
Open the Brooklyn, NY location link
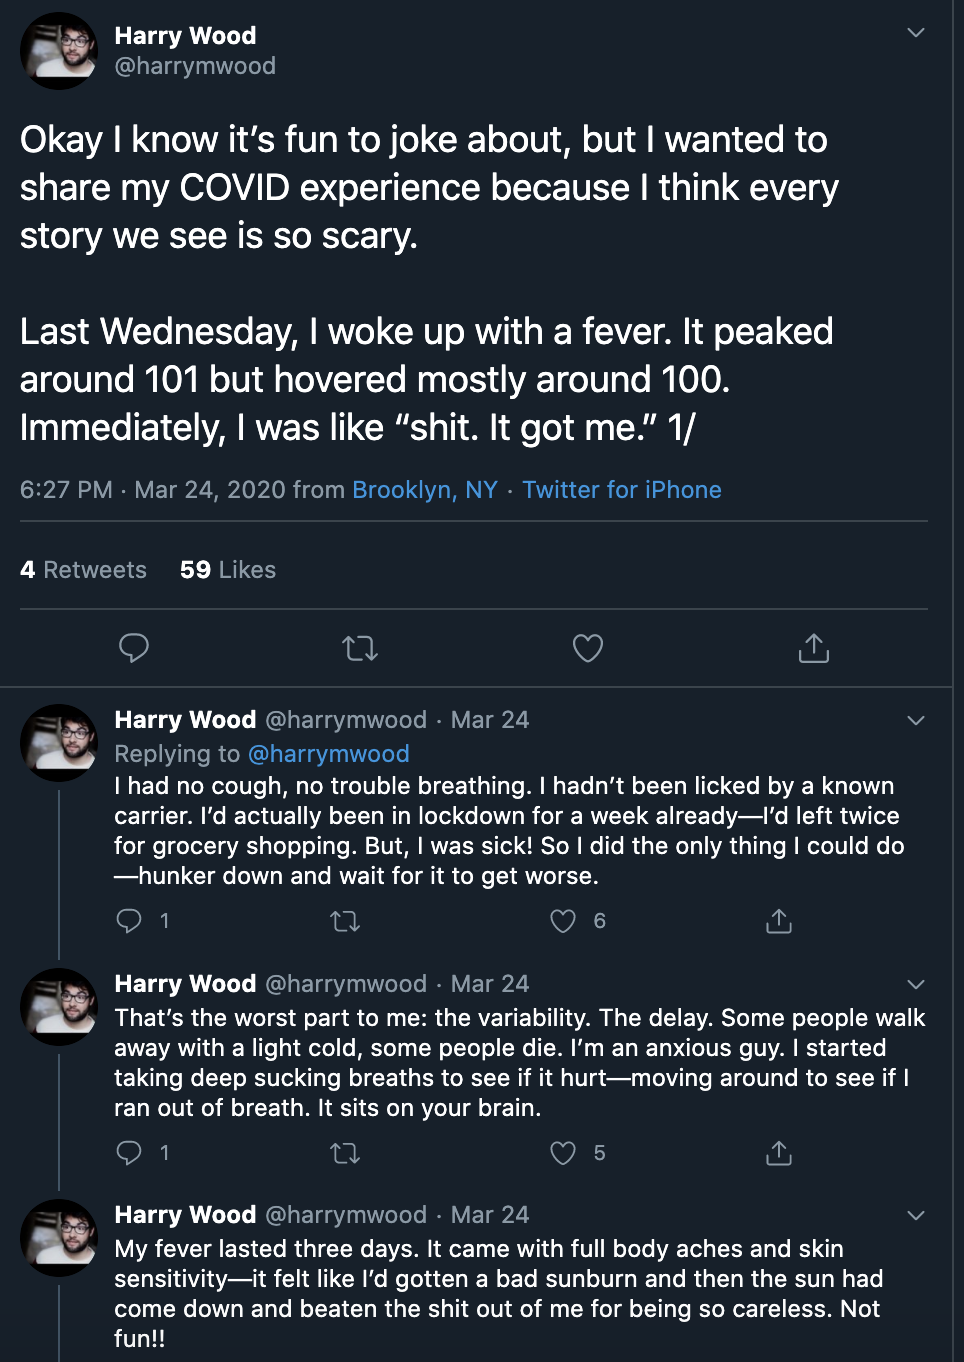coord(425,490)
